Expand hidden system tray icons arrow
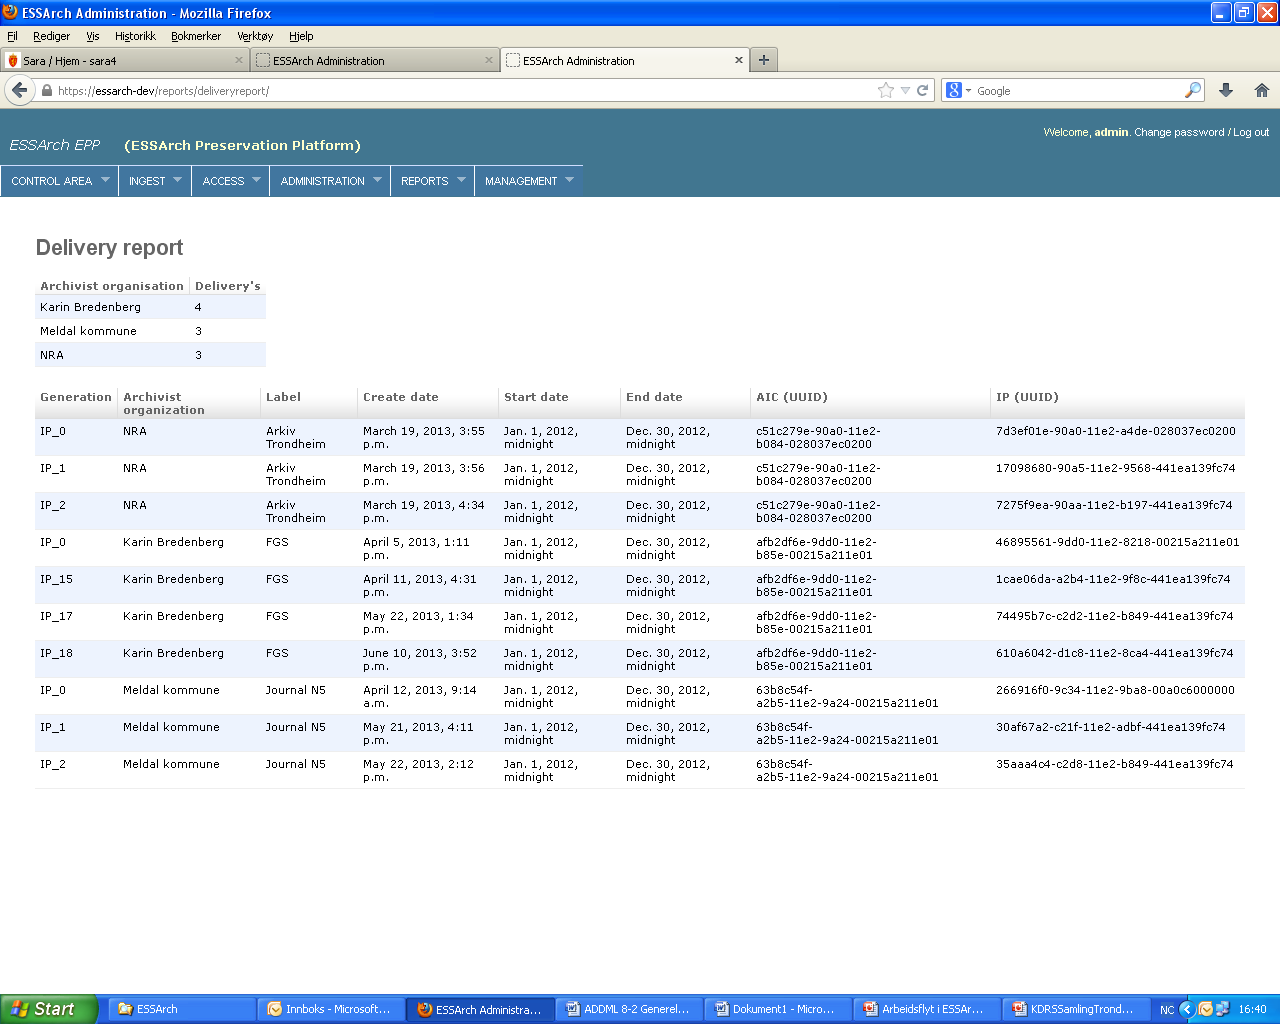The height and width of the screenshot is (1024, 1280). (1187, 1009)
